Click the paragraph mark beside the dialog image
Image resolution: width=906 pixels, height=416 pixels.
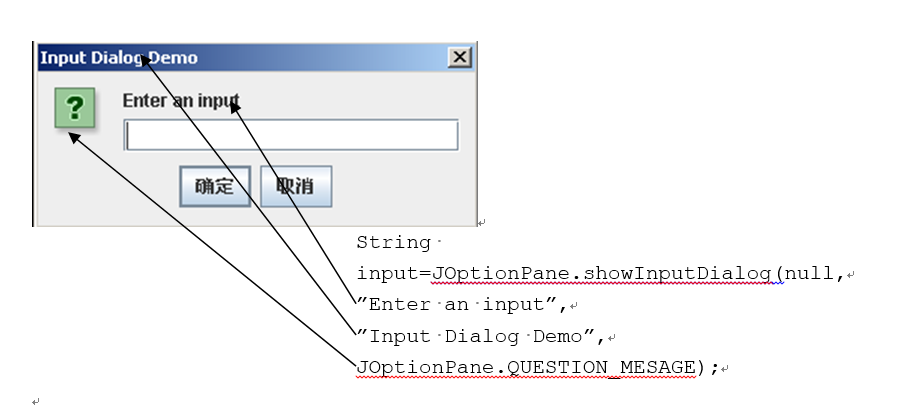point(482,222)
